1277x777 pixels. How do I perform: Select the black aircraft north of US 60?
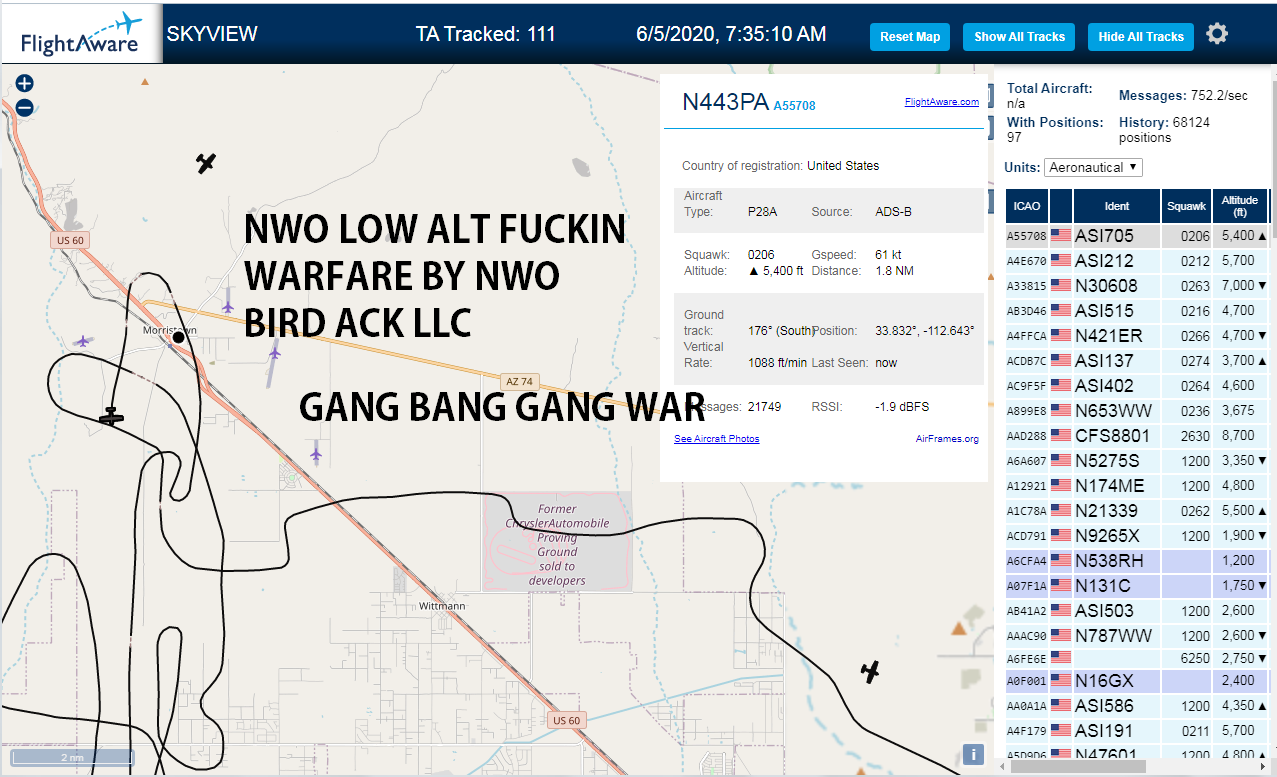(206, 162)
